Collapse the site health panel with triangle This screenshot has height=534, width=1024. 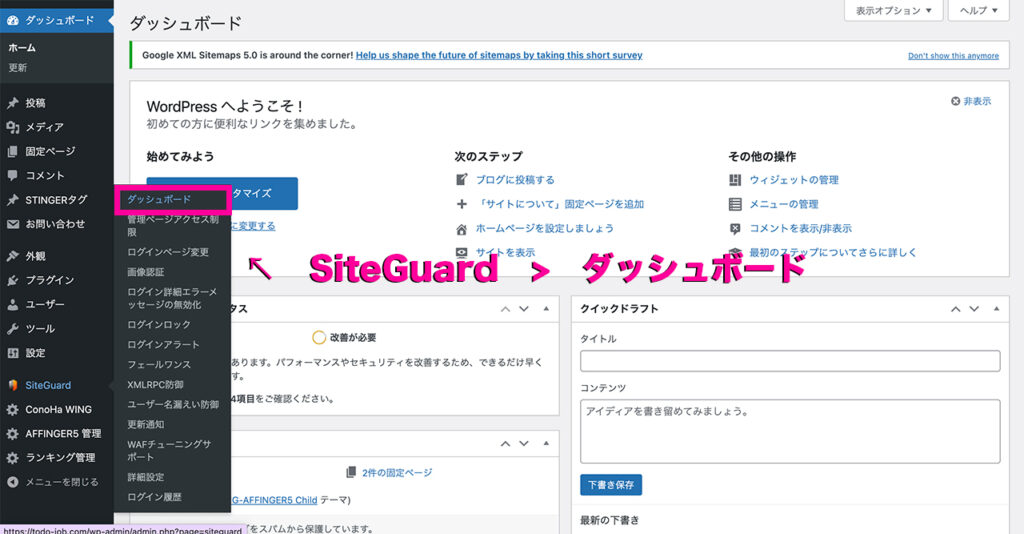[x=546, y=309]
